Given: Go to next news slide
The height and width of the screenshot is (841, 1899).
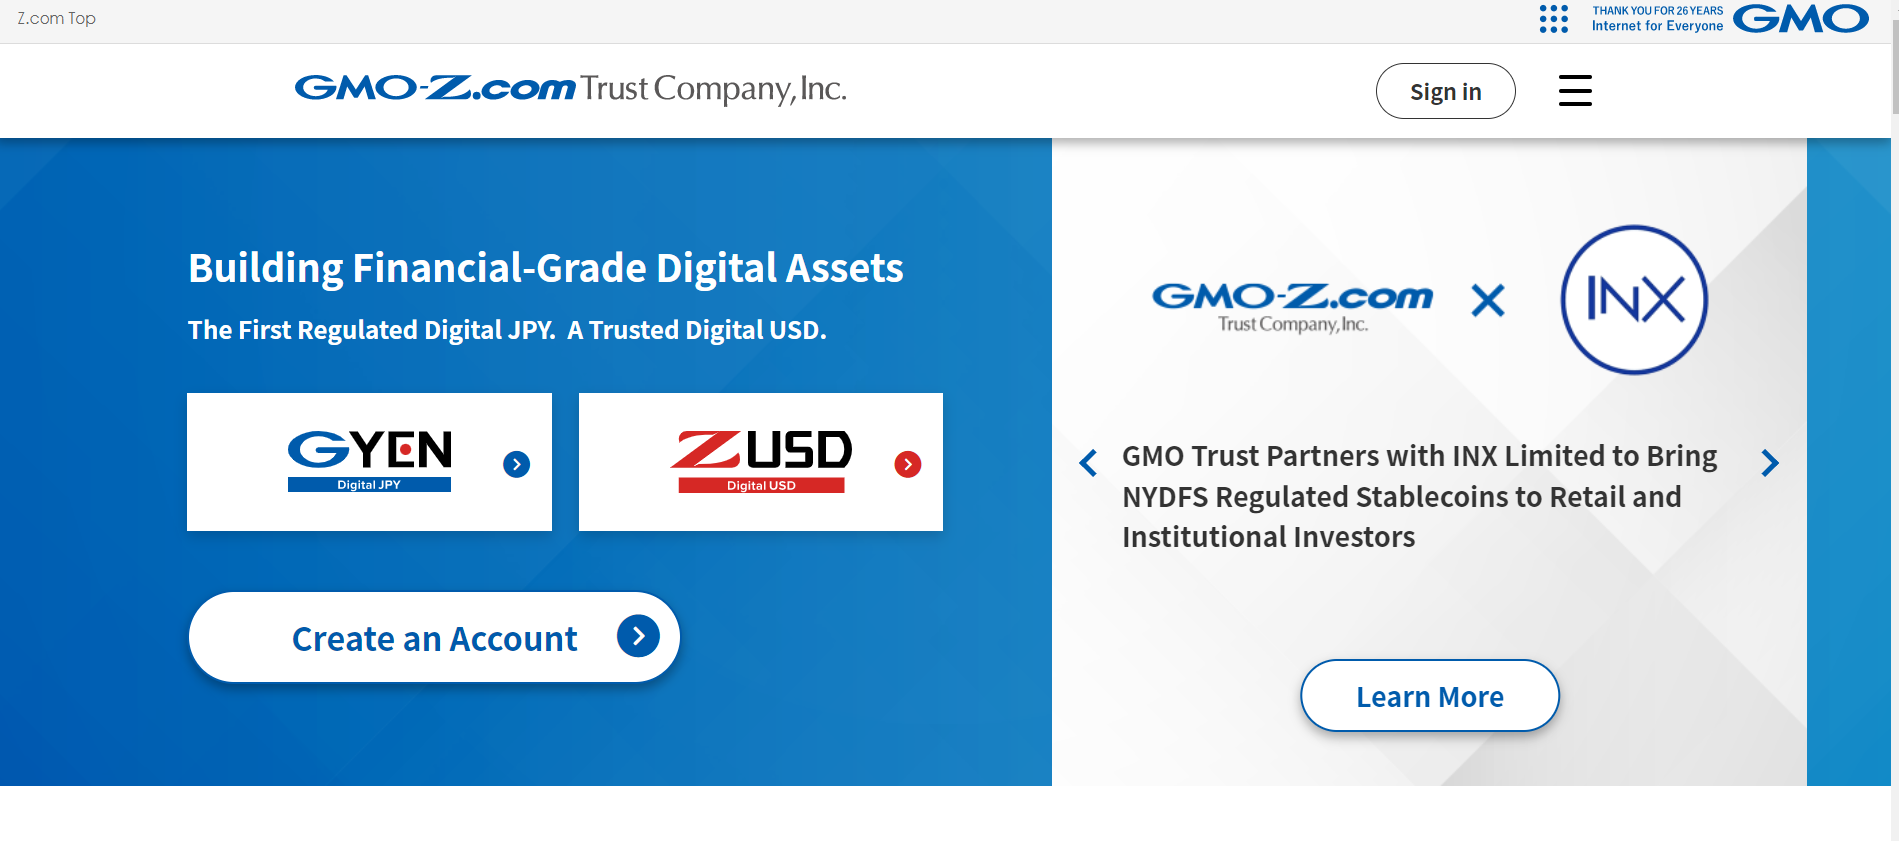Looking at the screenshot, I should pos(1769,462).
